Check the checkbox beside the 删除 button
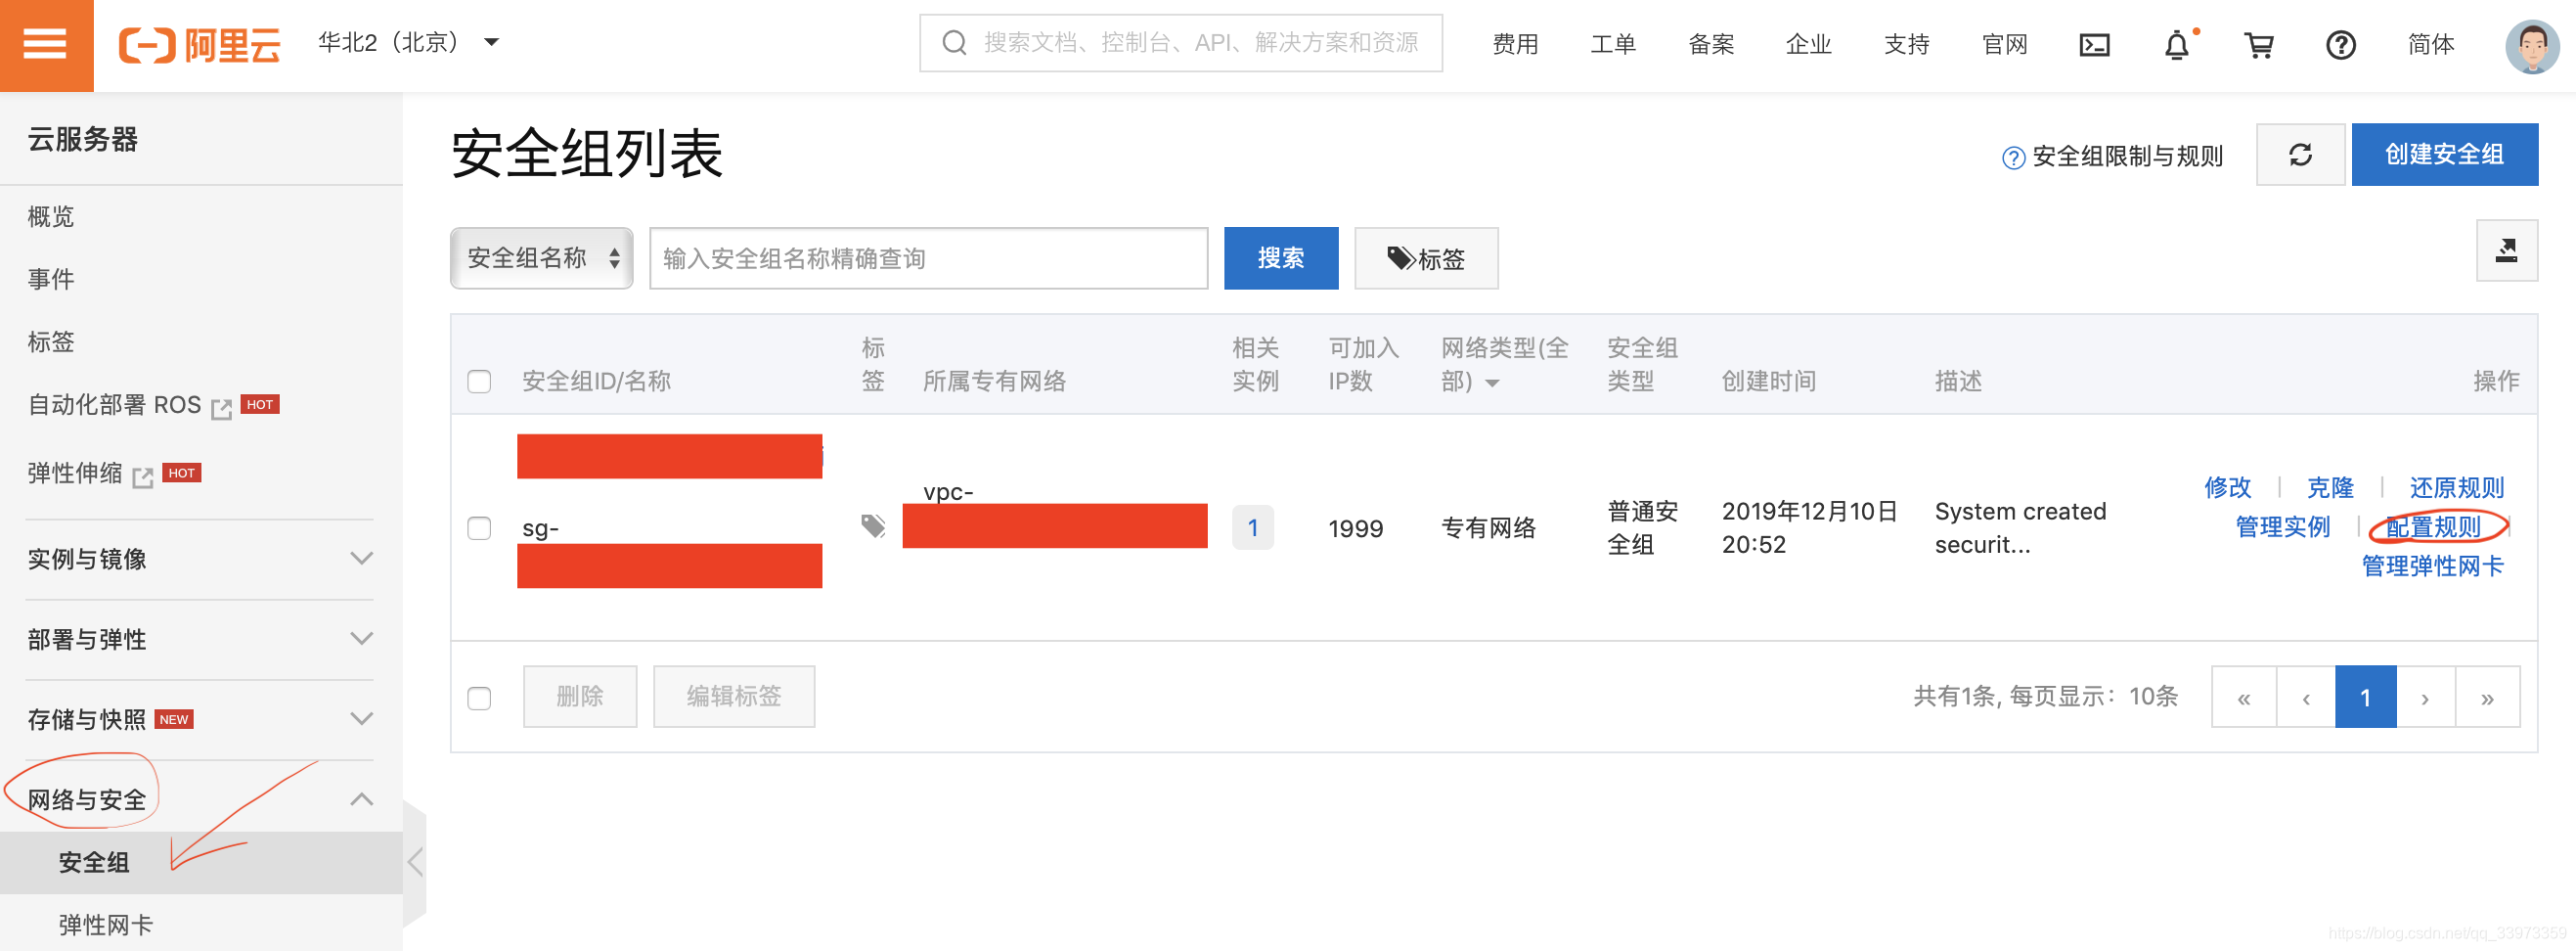This screenshot has height=951, width=2576. click(479, 697)
